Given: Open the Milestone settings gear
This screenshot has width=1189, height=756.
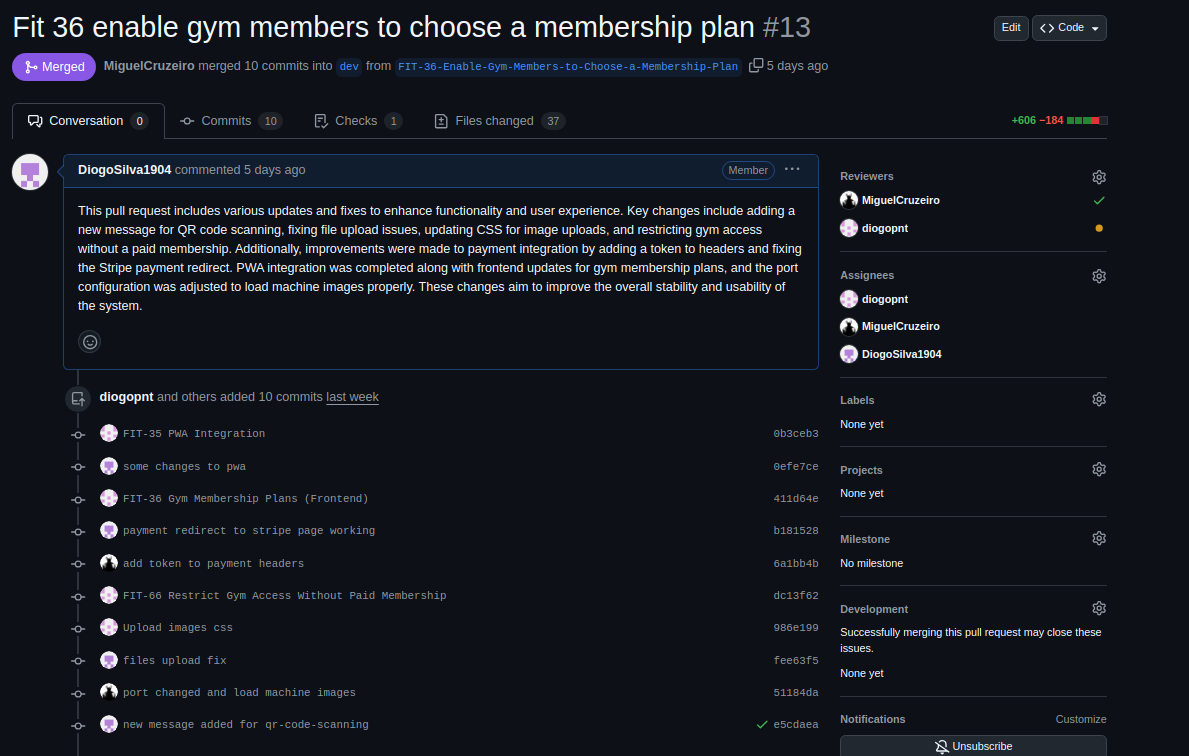Looking at the screenshot, I should point(1099,539).
